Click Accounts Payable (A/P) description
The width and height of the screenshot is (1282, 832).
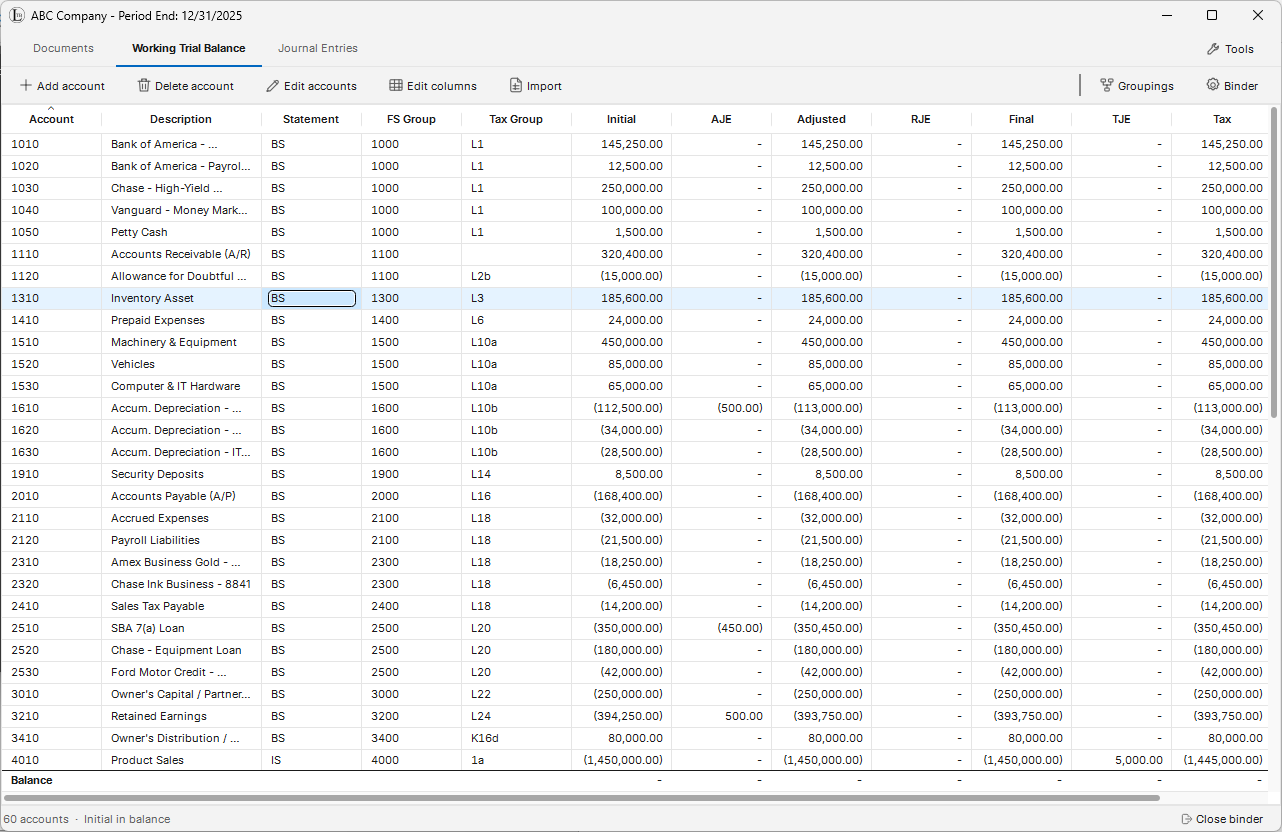181,496
